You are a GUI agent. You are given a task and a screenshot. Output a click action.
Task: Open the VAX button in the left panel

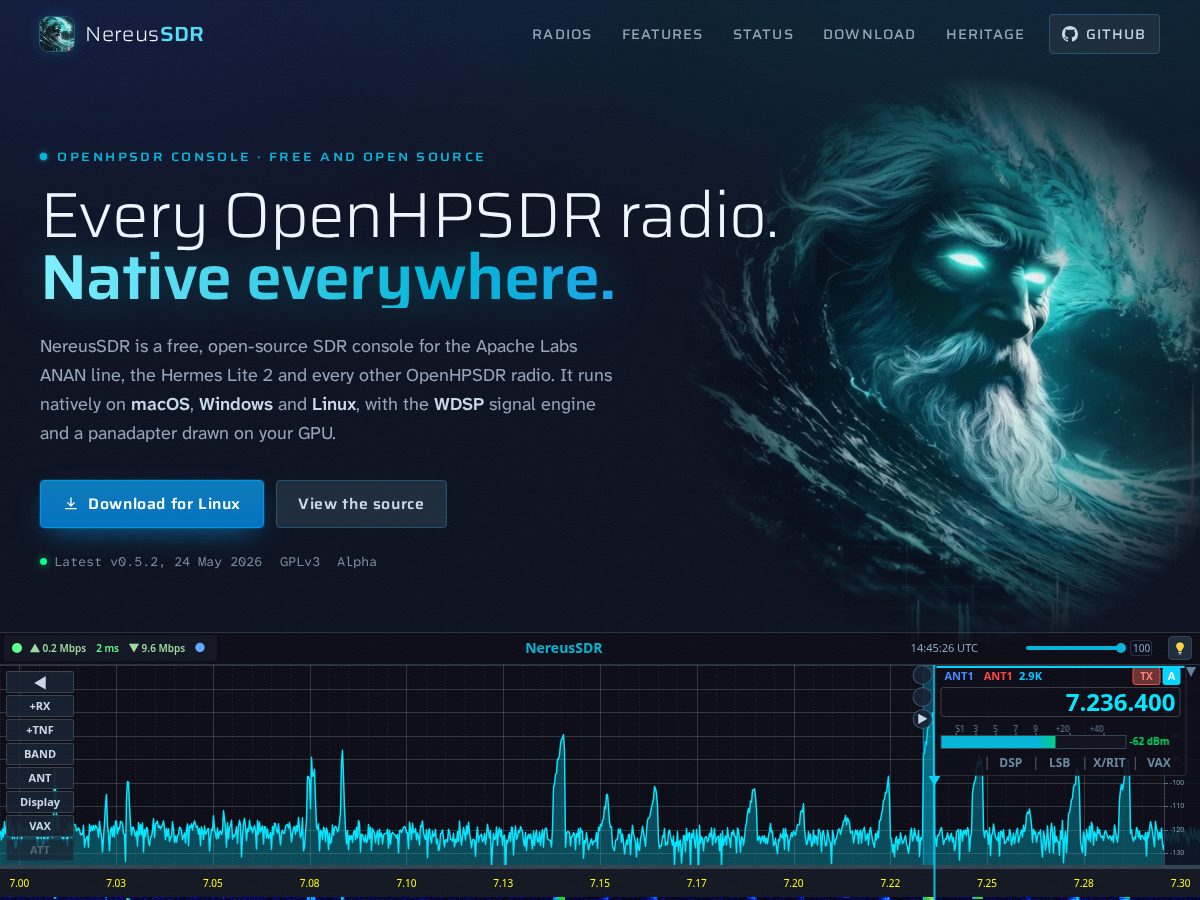[x=40, y=826]
